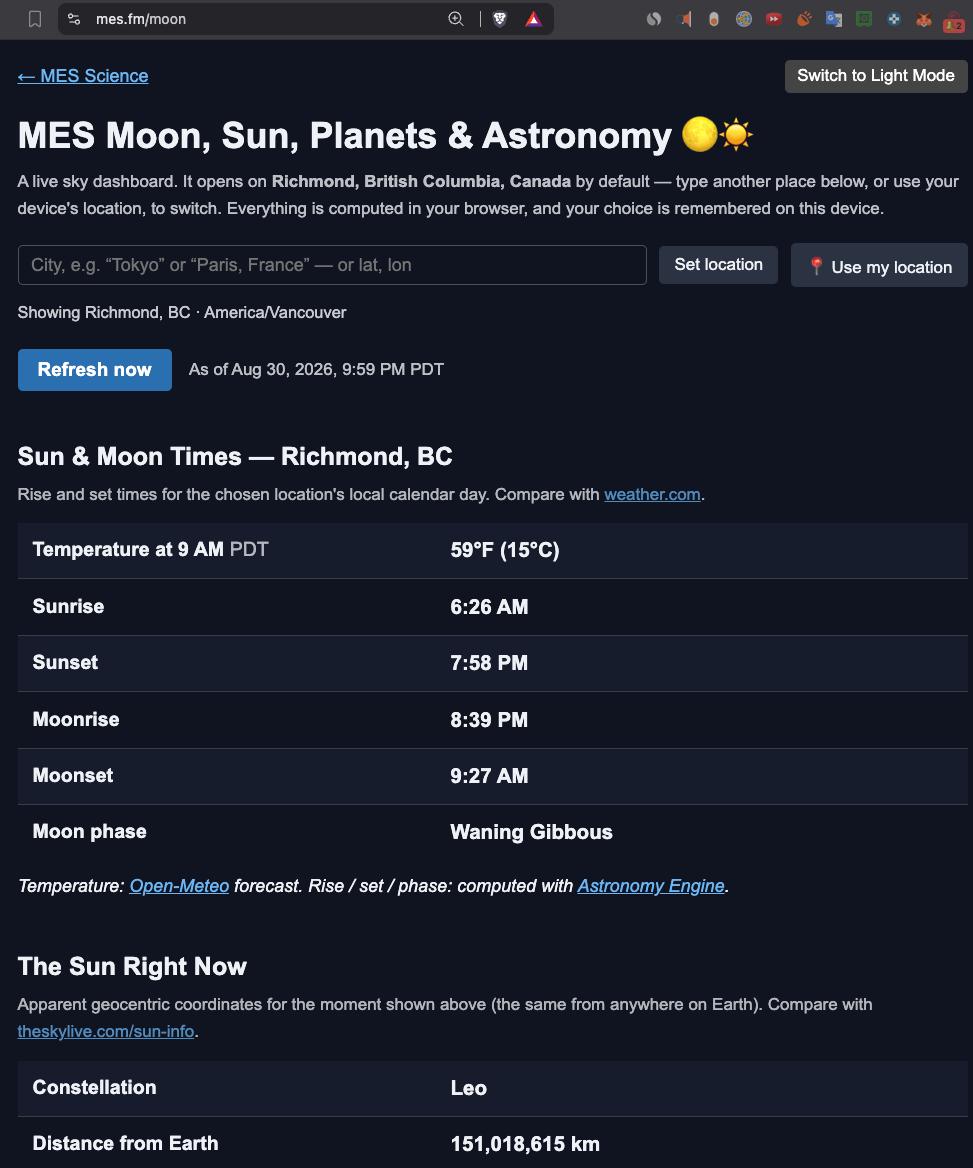The image size is (973, 1168).
Task: Click Use my location button
Action: coord(879,266)
